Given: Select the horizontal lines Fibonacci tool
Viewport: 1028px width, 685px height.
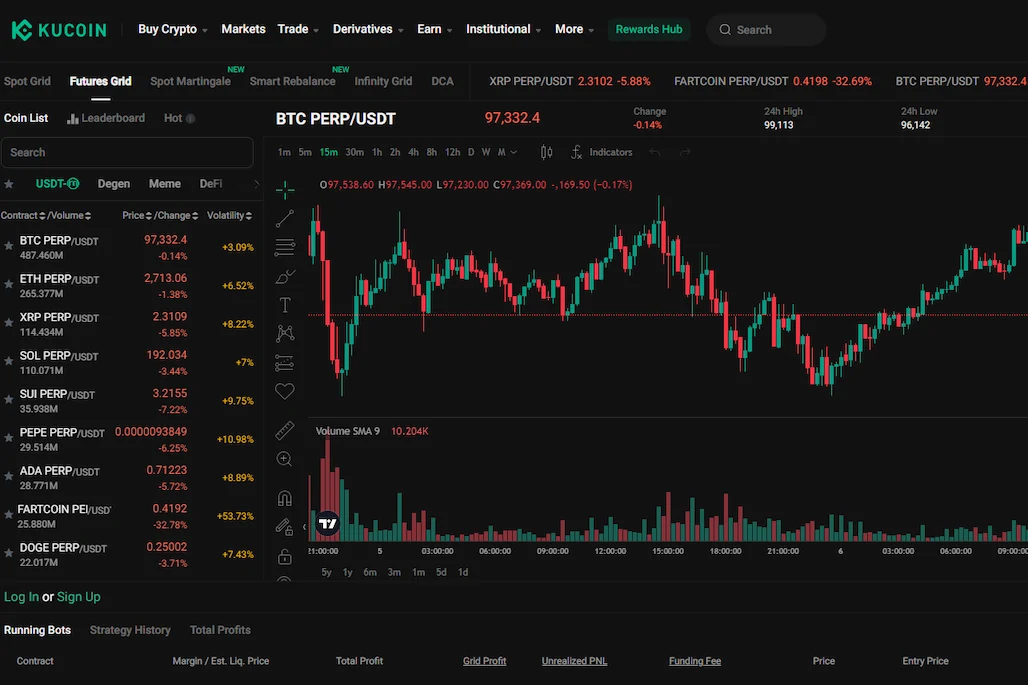Looking at the screenshot, I should coord(285,247).
